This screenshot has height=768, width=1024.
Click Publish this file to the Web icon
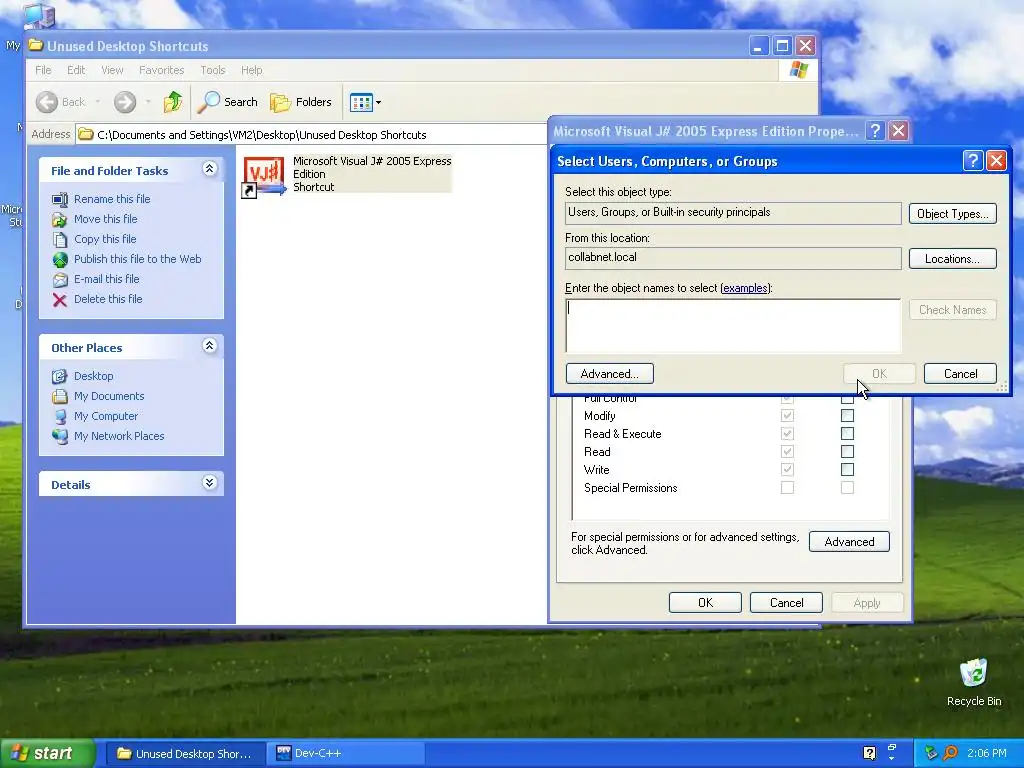[60, 259]
